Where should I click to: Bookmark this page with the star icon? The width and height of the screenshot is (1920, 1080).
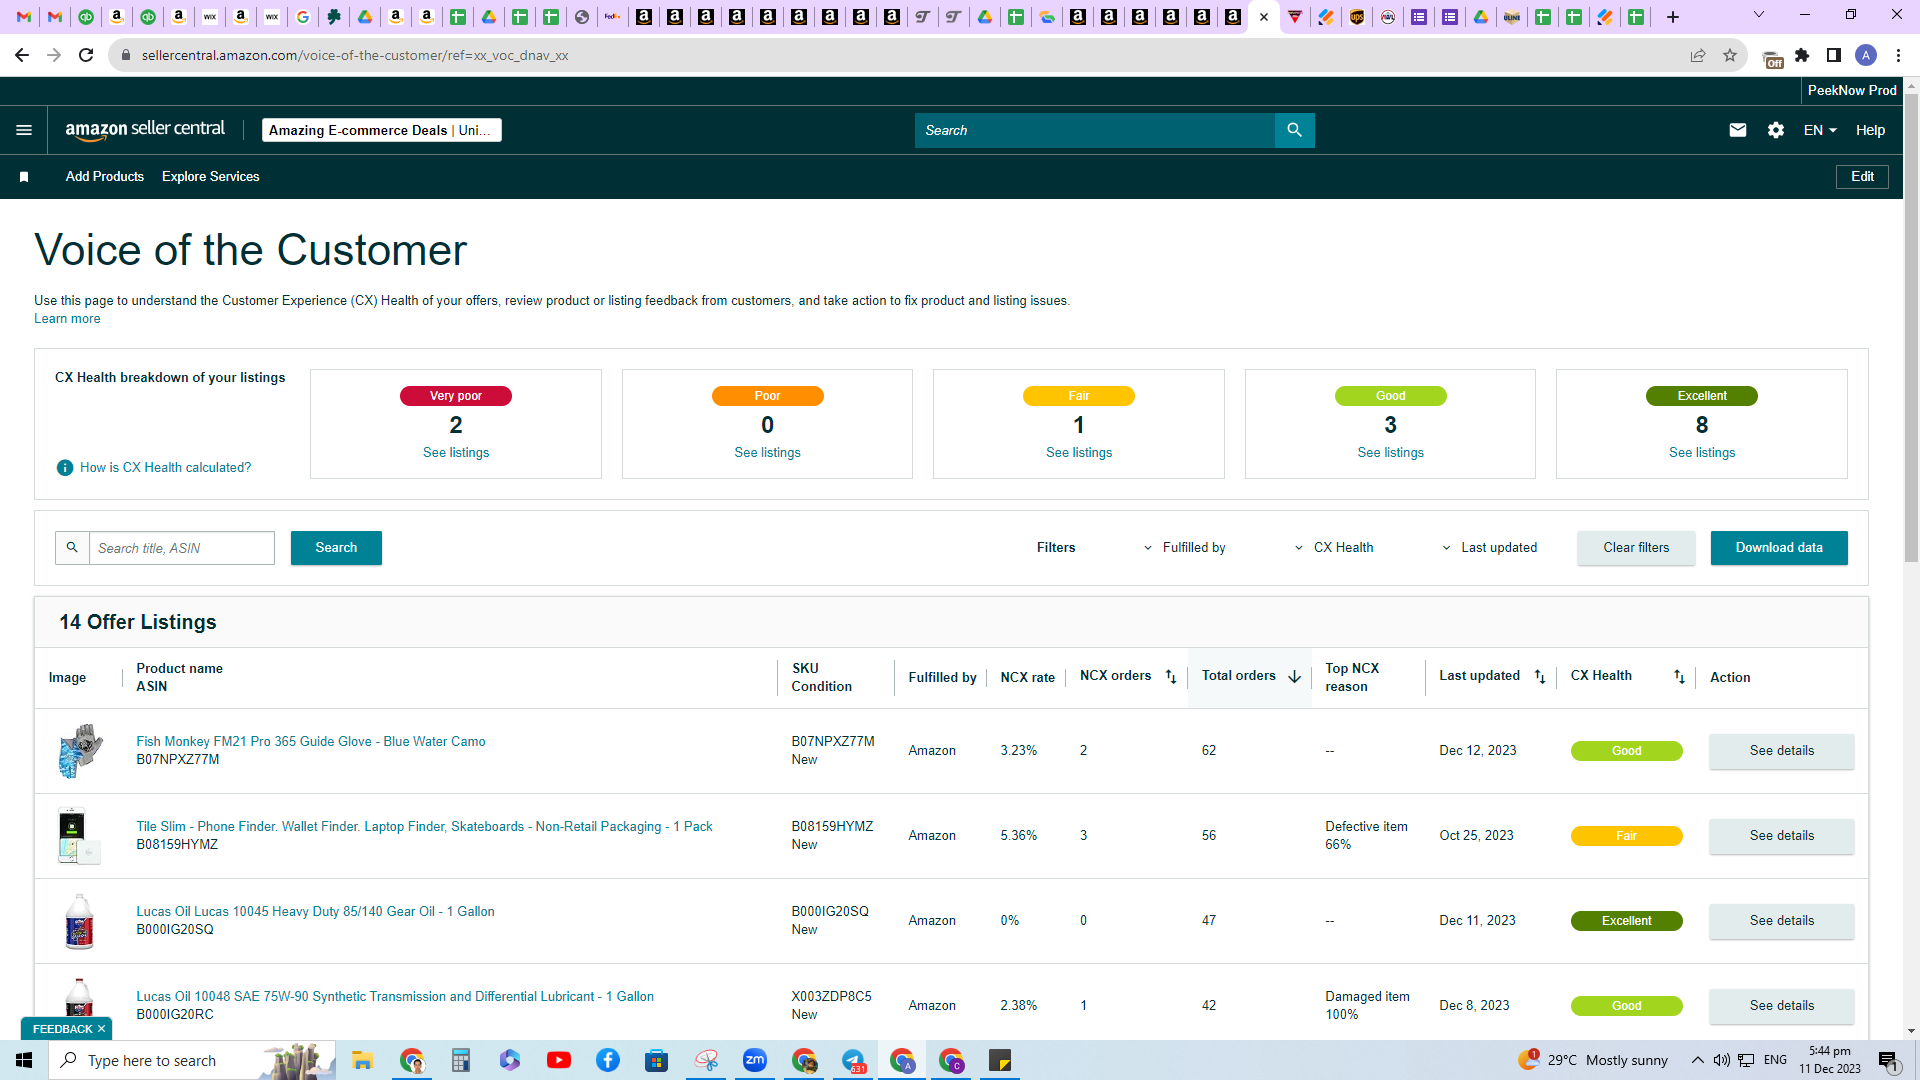[1730, 55]
